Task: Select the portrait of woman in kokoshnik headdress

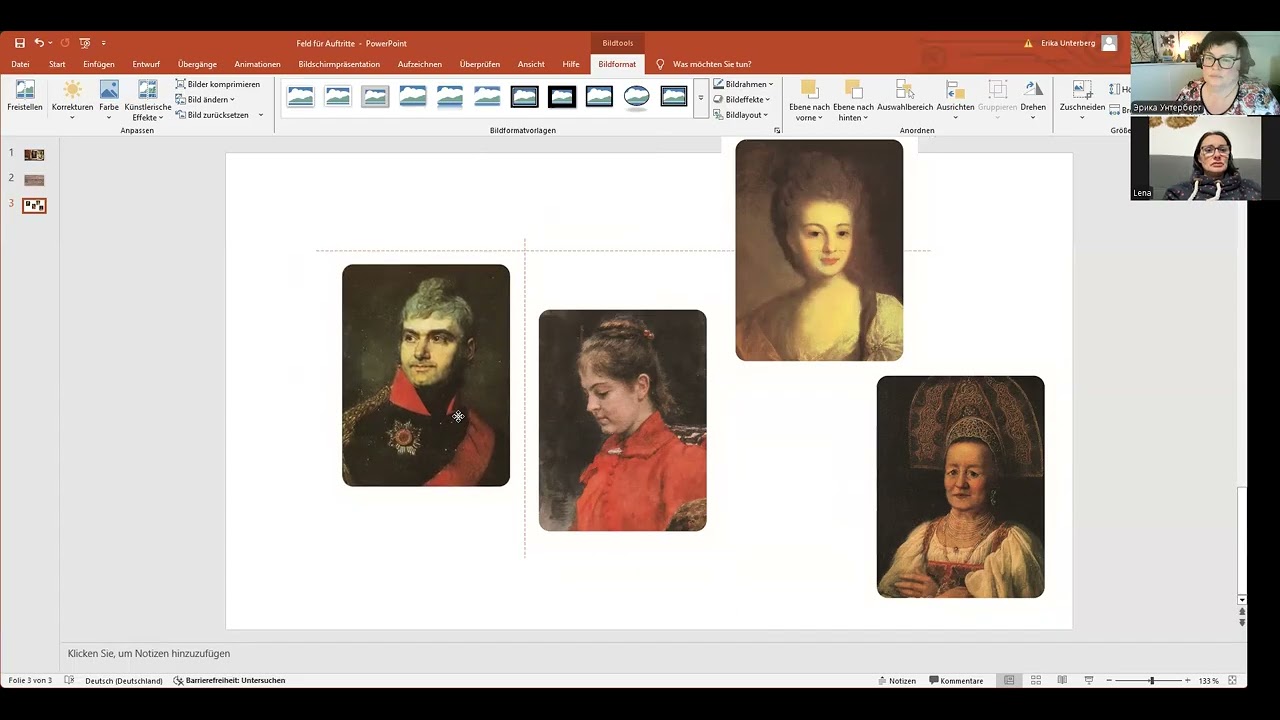Action: click(960, 487)
